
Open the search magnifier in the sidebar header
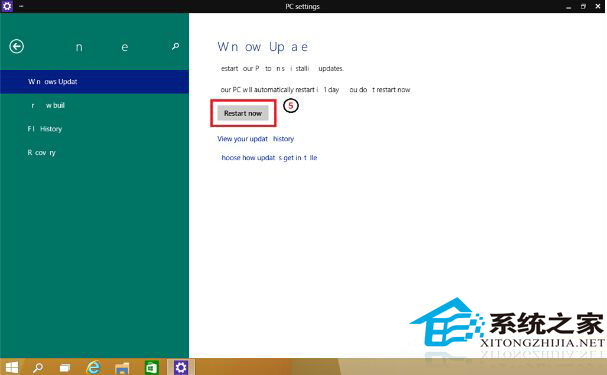(x=175, y=46)
